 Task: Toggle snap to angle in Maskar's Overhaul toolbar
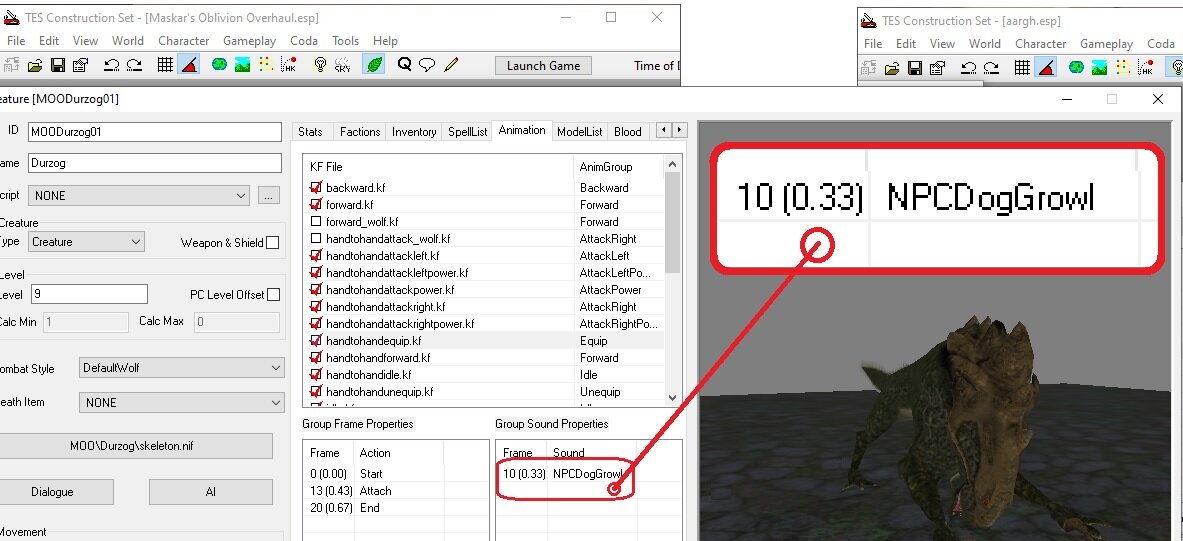pyautogui.click(x=189, y=66)
